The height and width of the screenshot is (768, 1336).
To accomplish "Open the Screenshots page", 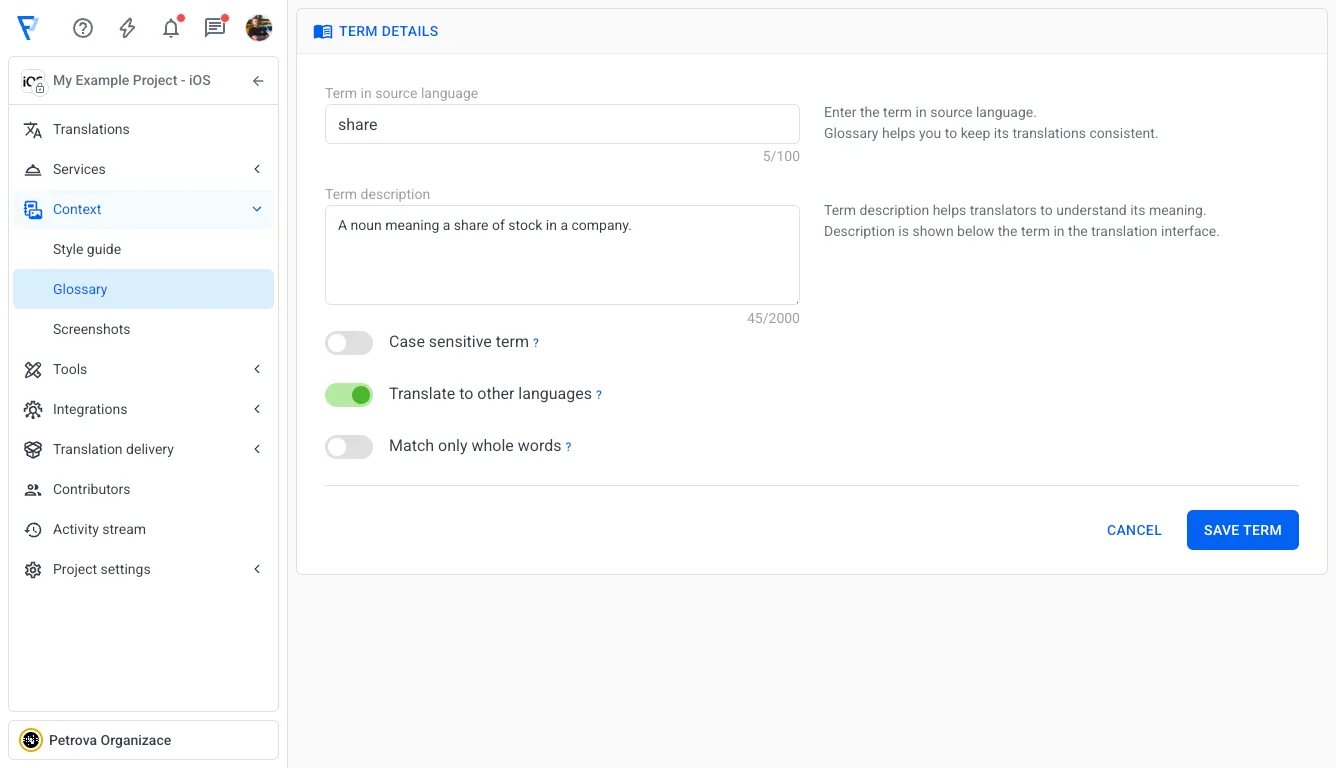I will [x=91, y=329].
